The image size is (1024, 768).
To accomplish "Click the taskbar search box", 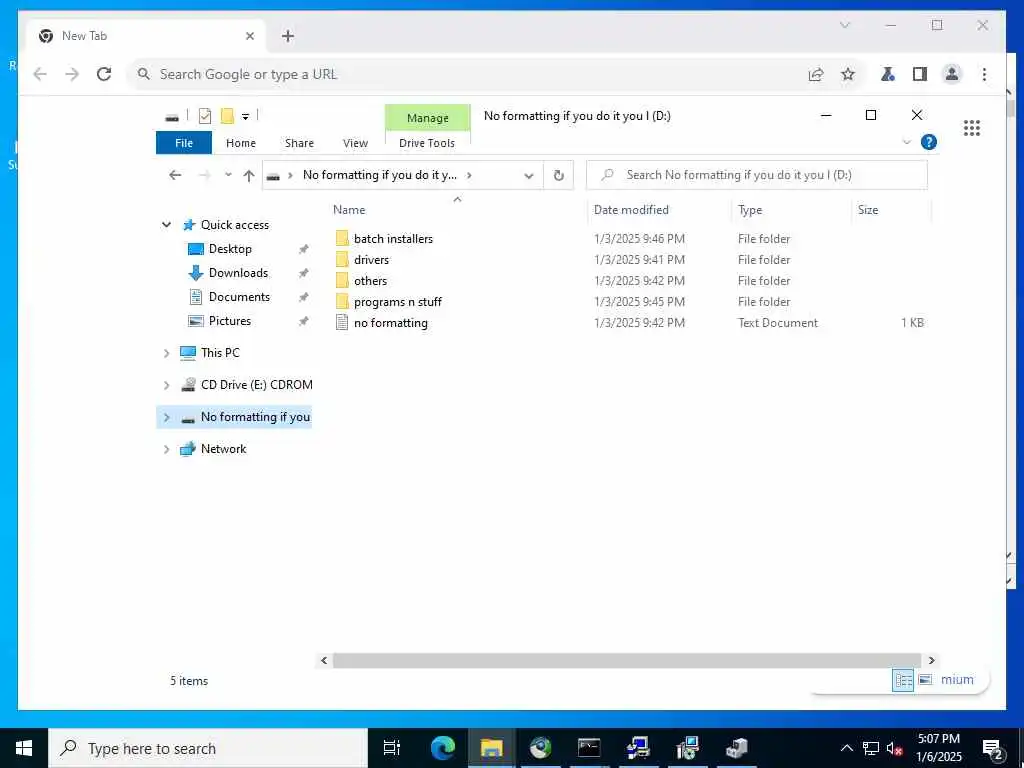I will pos(208,748).
